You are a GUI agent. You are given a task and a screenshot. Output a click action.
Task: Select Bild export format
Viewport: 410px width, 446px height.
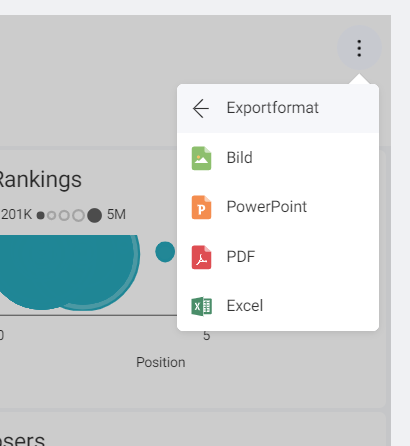tap(278, 158)
